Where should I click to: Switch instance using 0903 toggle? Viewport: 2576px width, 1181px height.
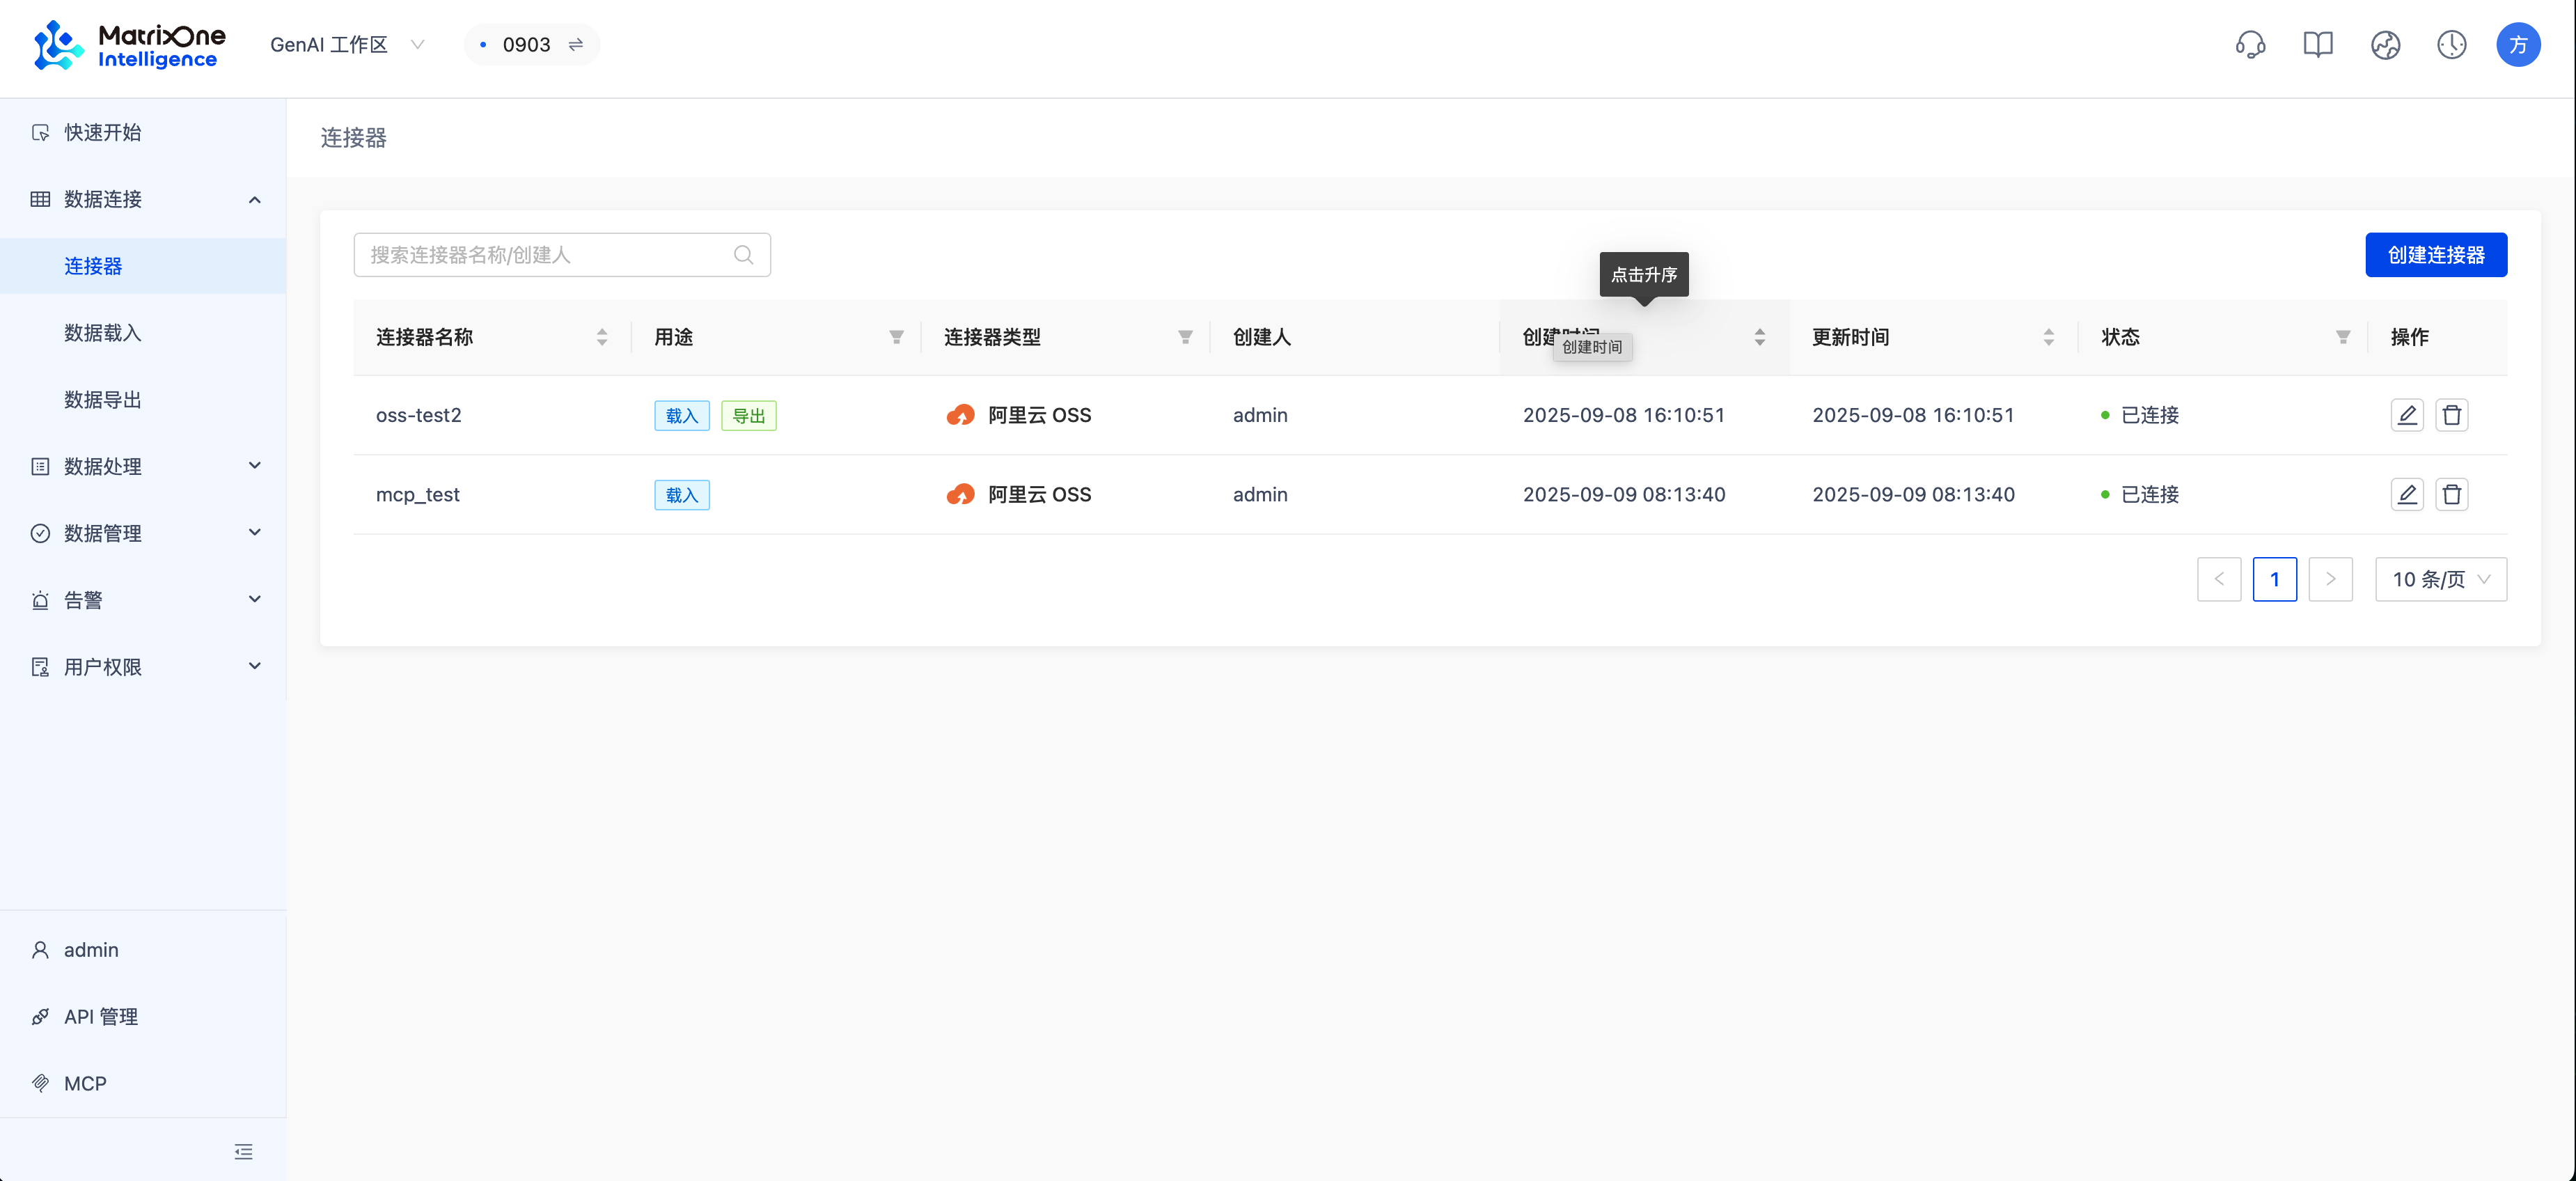576,45
